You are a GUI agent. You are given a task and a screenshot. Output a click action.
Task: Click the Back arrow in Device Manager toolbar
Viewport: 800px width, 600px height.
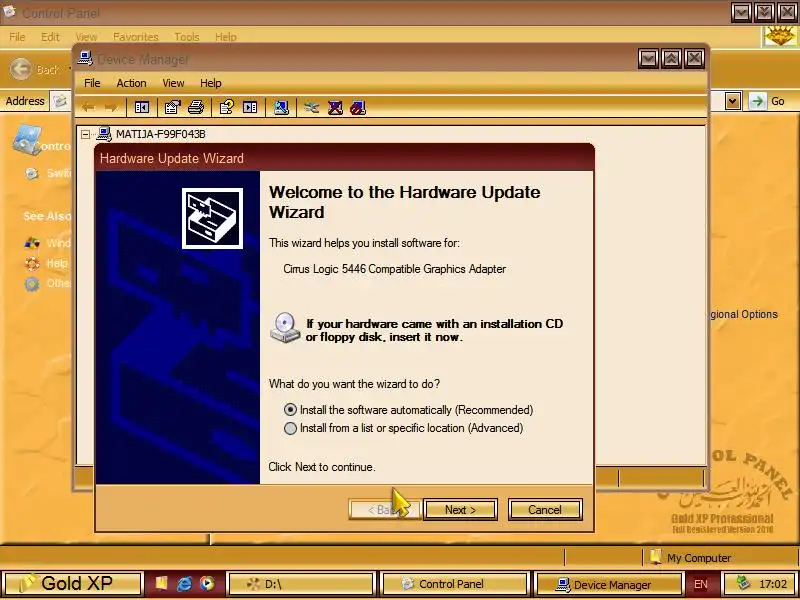[89, 107]
